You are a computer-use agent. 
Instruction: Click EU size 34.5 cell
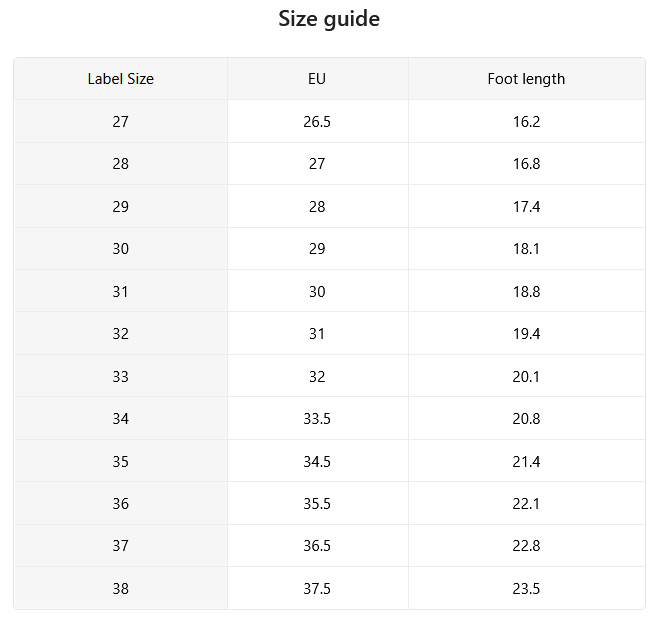tap(317, 461)
